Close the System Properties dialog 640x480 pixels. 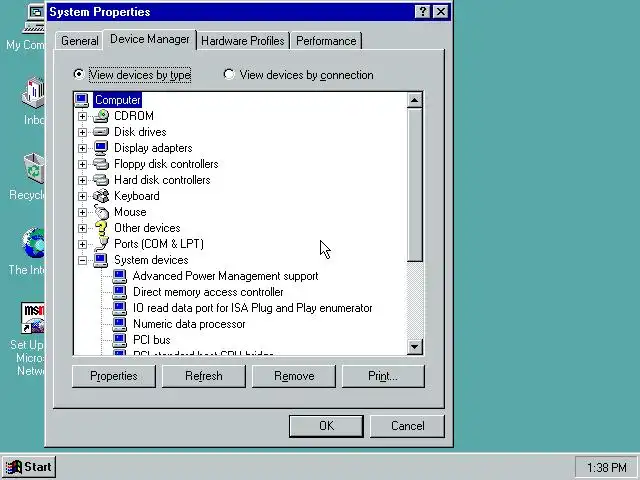click(441, 12)
